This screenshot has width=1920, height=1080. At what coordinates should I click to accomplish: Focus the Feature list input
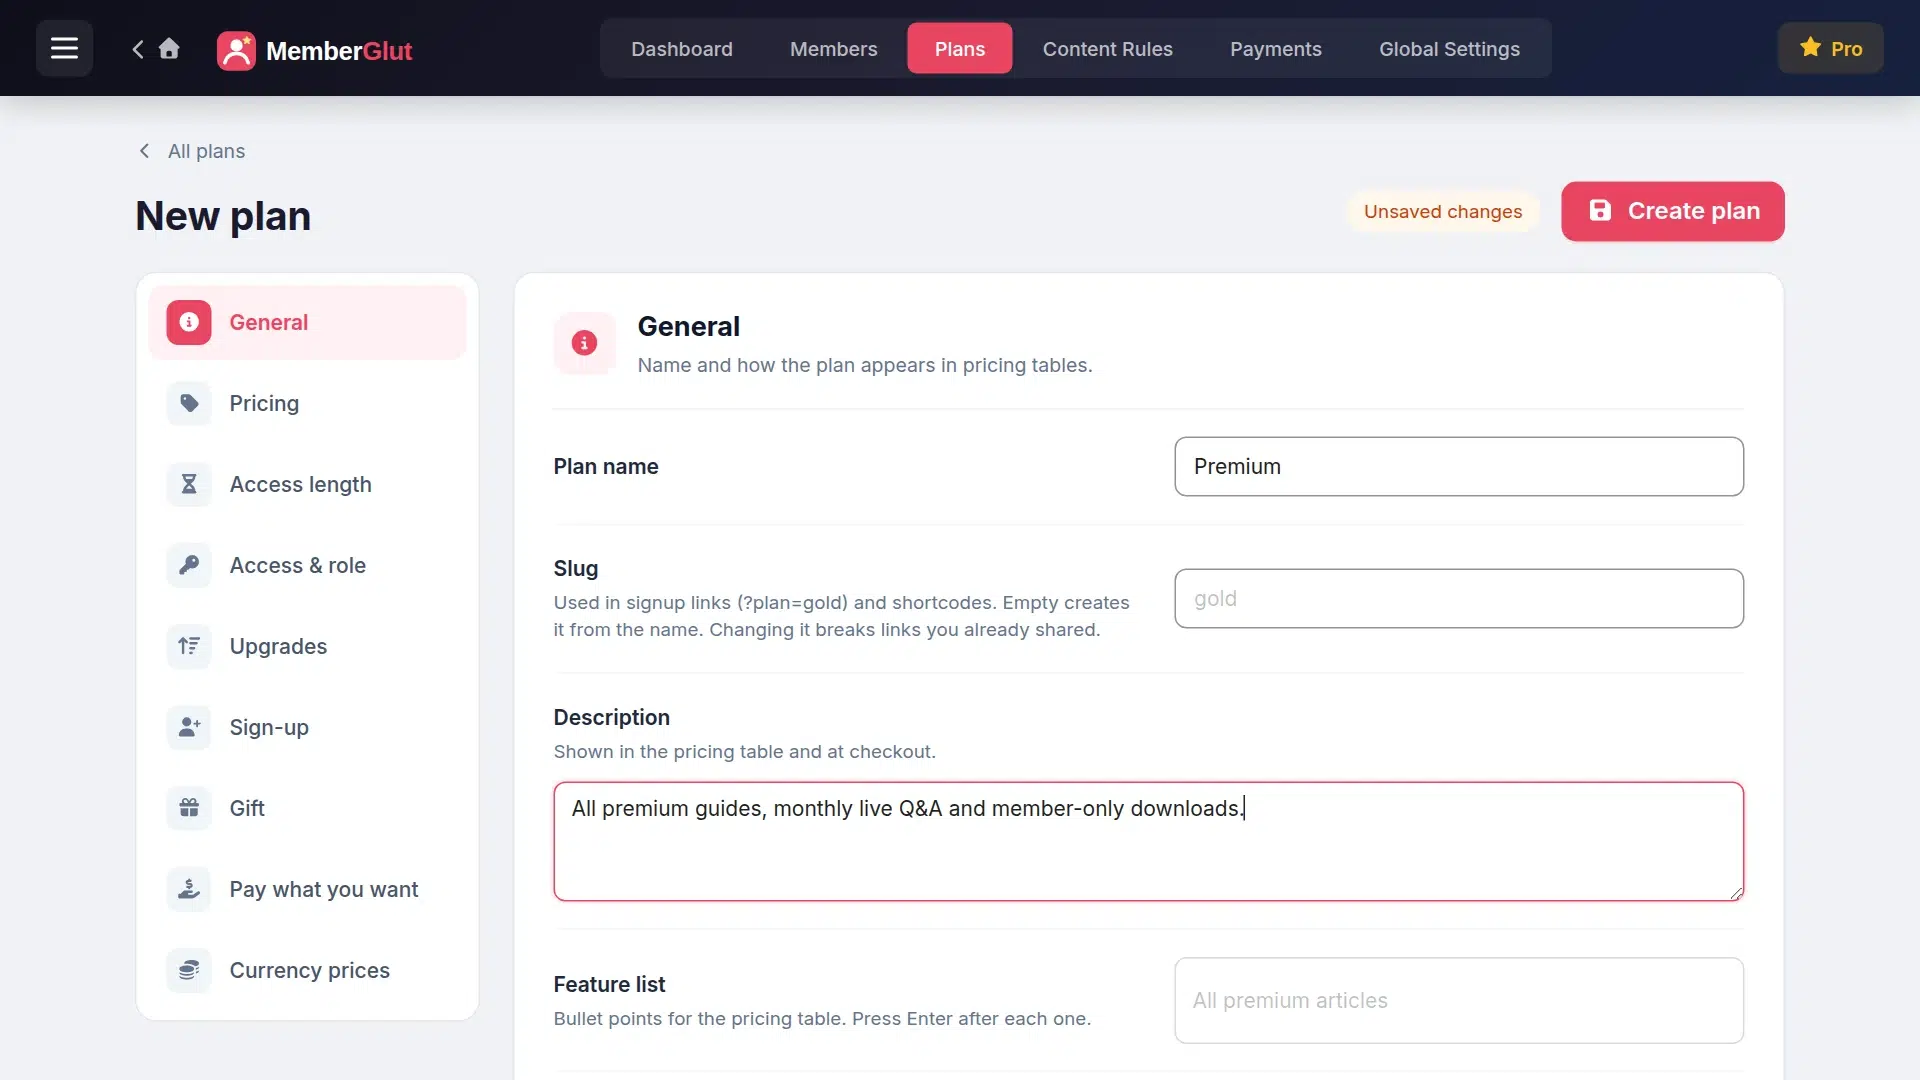1459,1000
